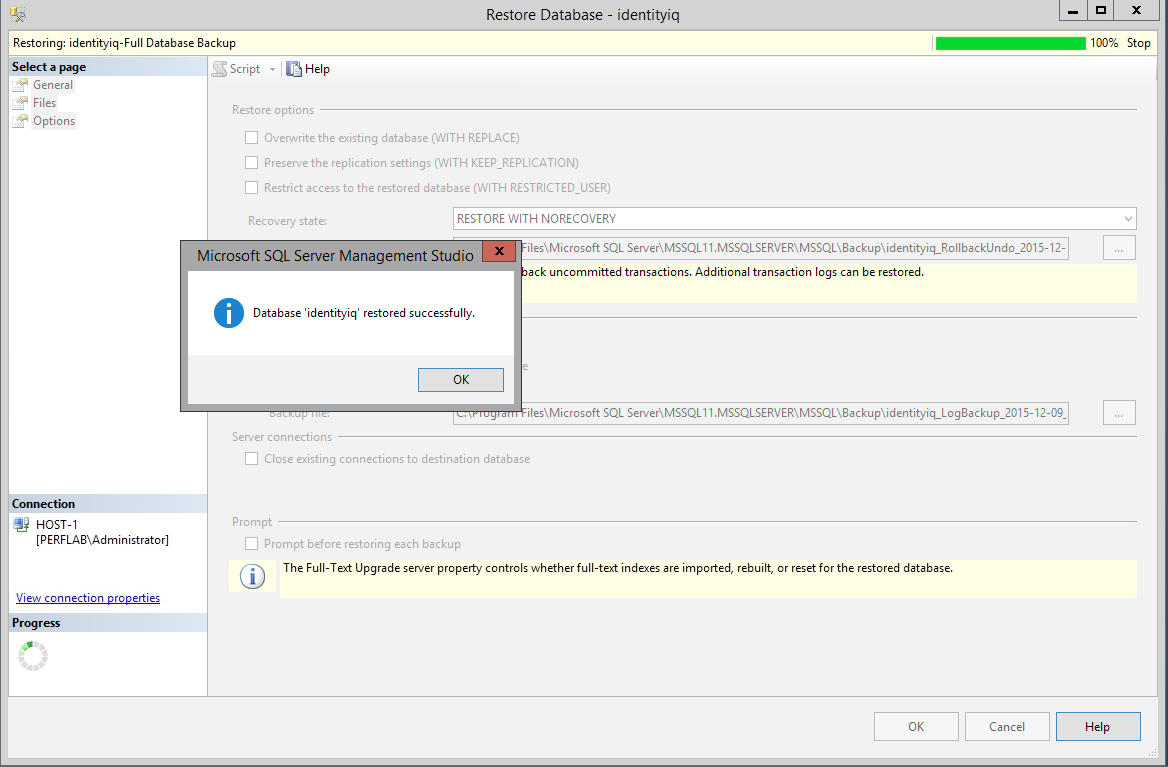Select the General page icon

click(20, 85)
